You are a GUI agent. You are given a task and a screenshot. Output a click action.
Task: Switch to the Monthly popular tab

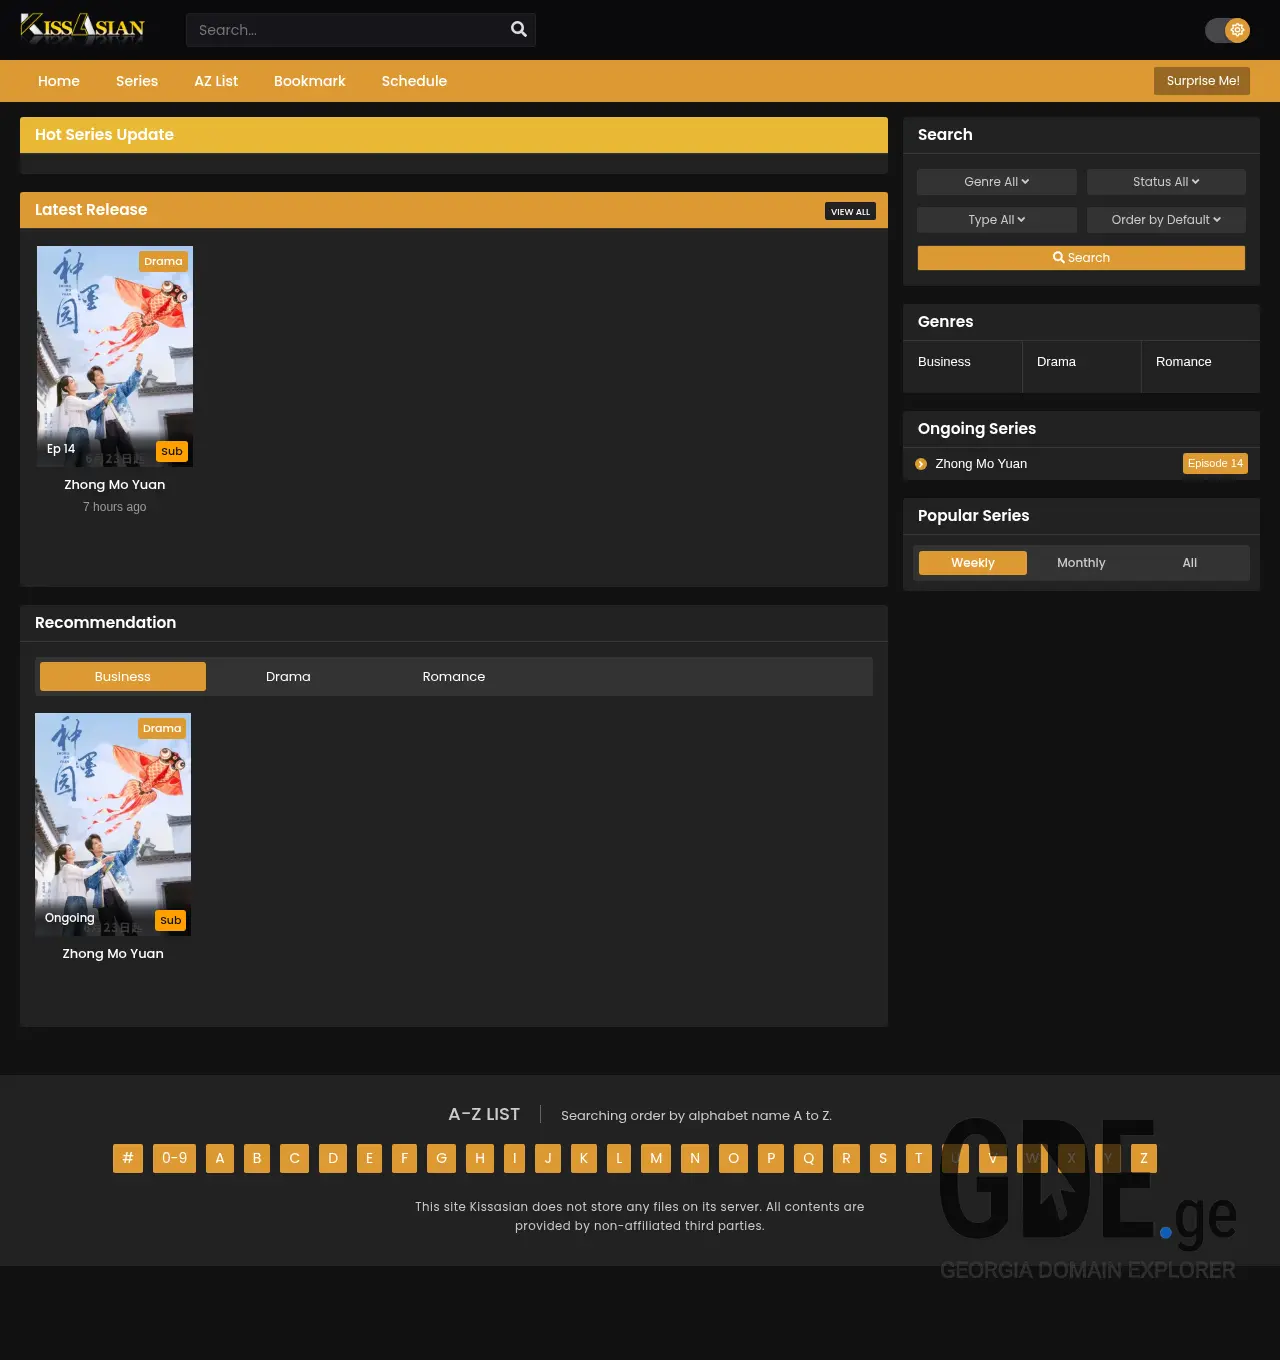1081,563
